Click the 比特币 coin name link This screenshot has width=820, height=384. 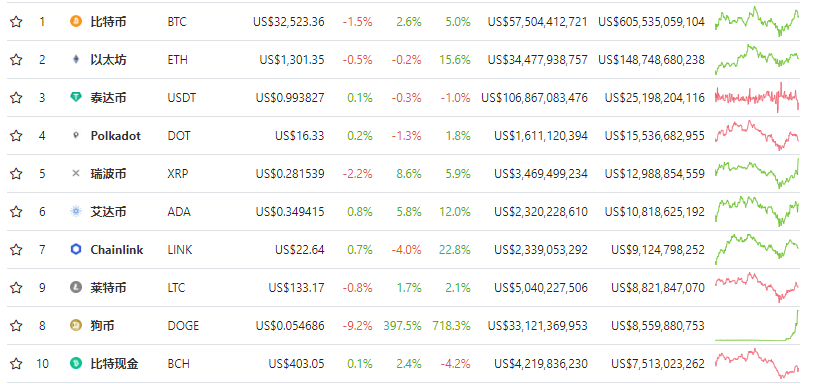tap(108, 21)
